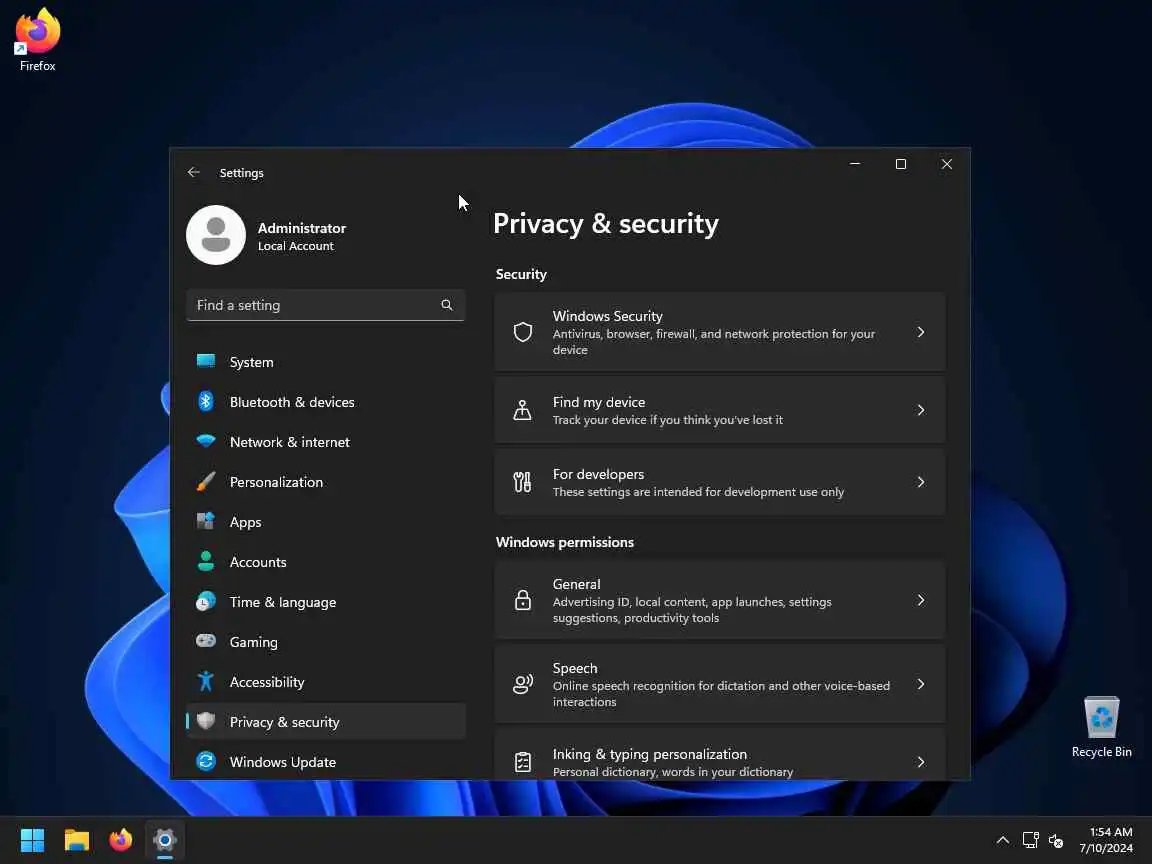This screenshot has width=1152, height=864.
Task: Open the Windows Start button
Action: click(x=32, y=840)
